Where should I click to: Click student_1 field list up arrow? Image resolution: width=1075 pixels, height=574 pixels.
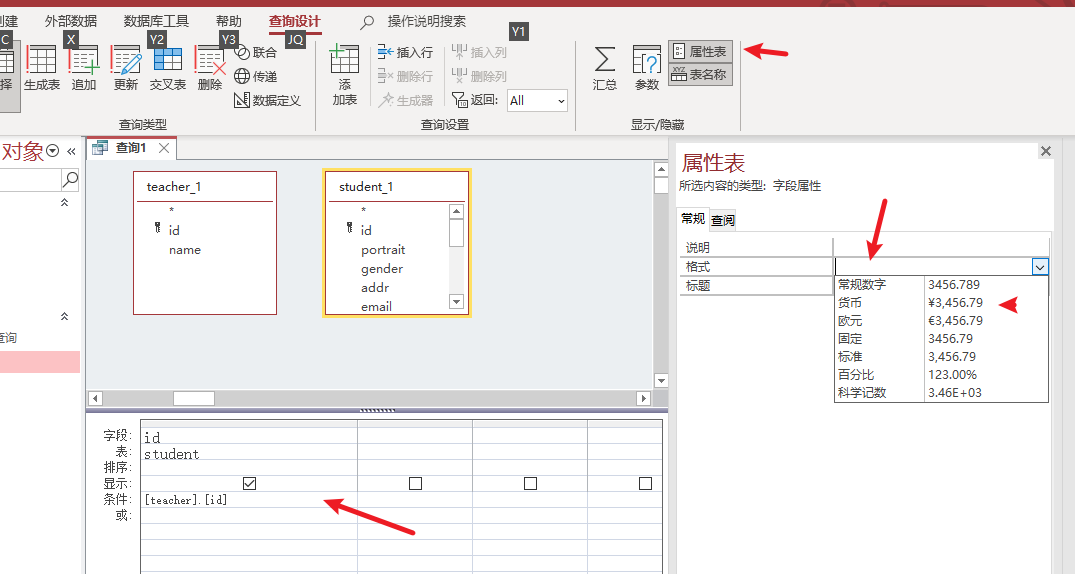[x=457, y=211]
